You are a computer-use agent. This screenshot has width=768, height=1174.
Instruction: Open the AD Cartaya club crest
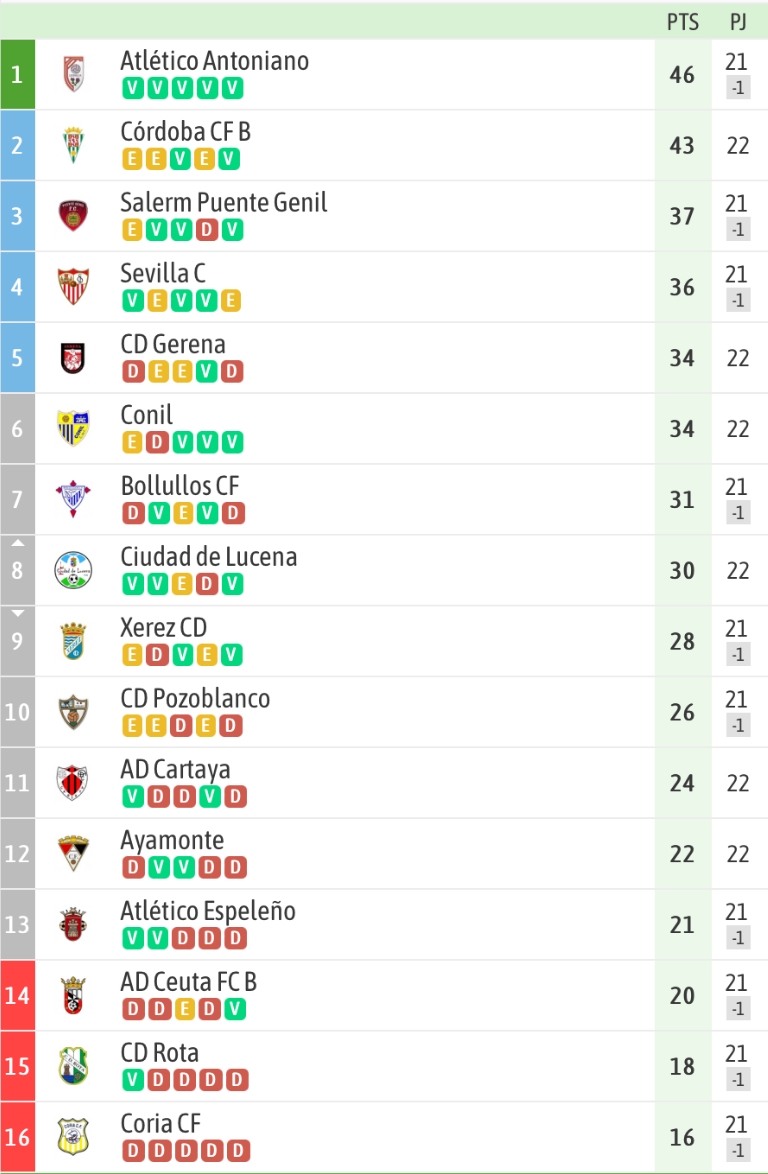[x=73, y=782]
